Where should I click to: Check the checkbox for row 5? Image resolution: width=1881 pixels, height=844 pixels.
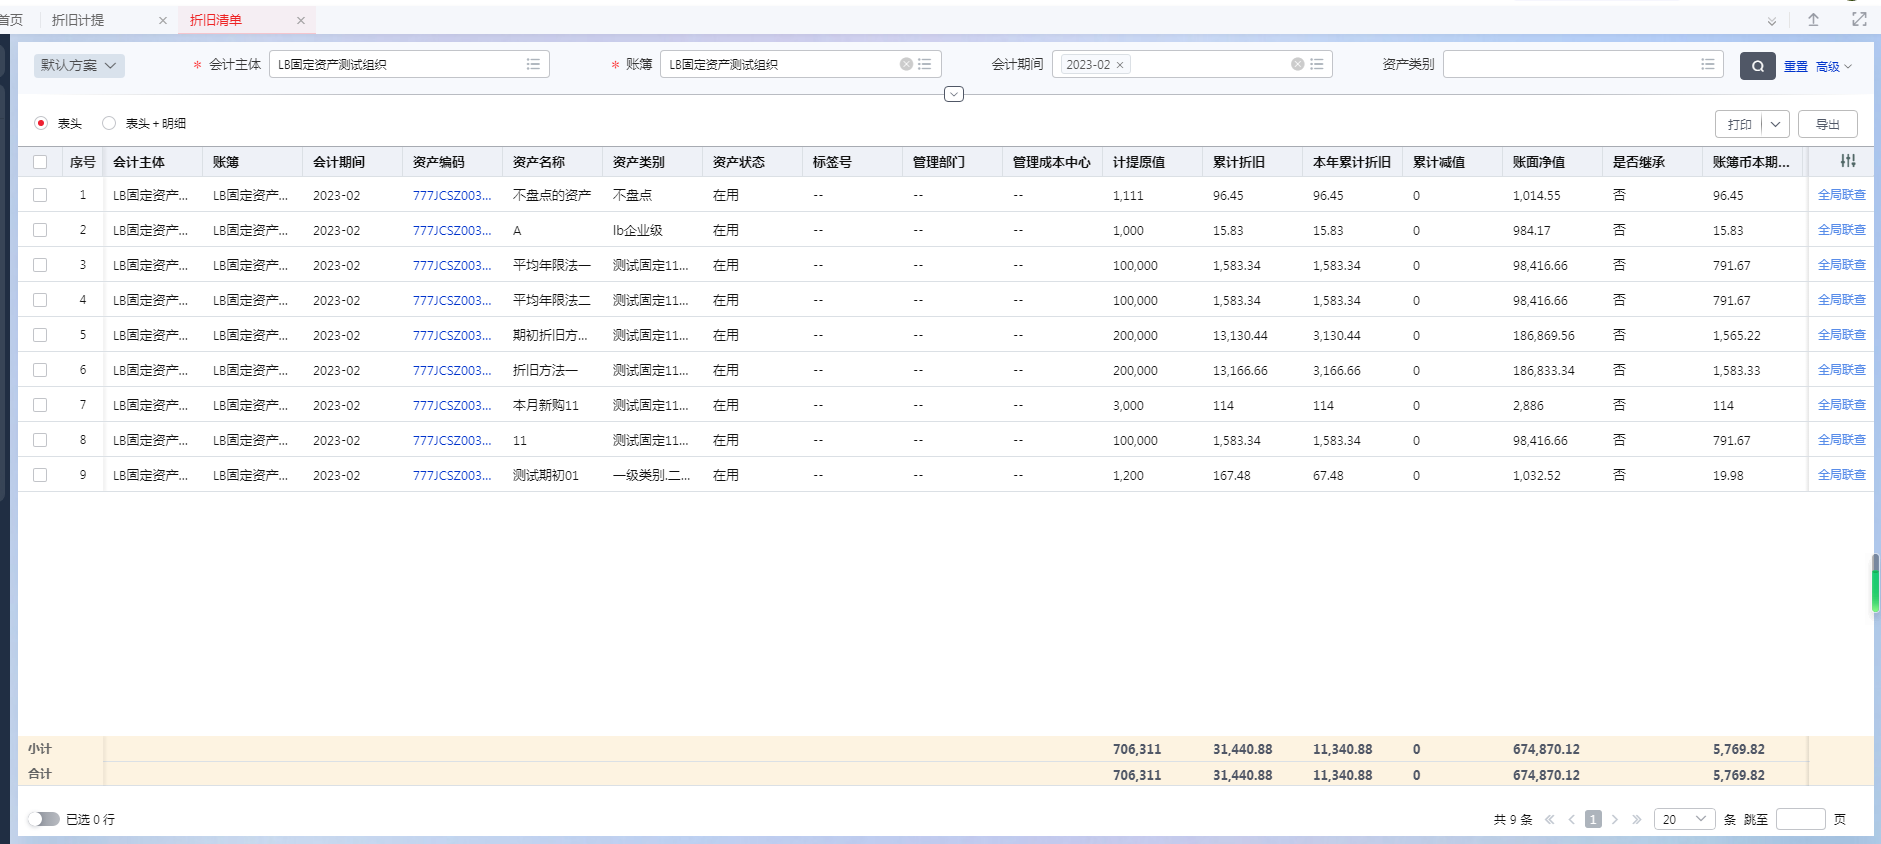(x=40, y=335)
